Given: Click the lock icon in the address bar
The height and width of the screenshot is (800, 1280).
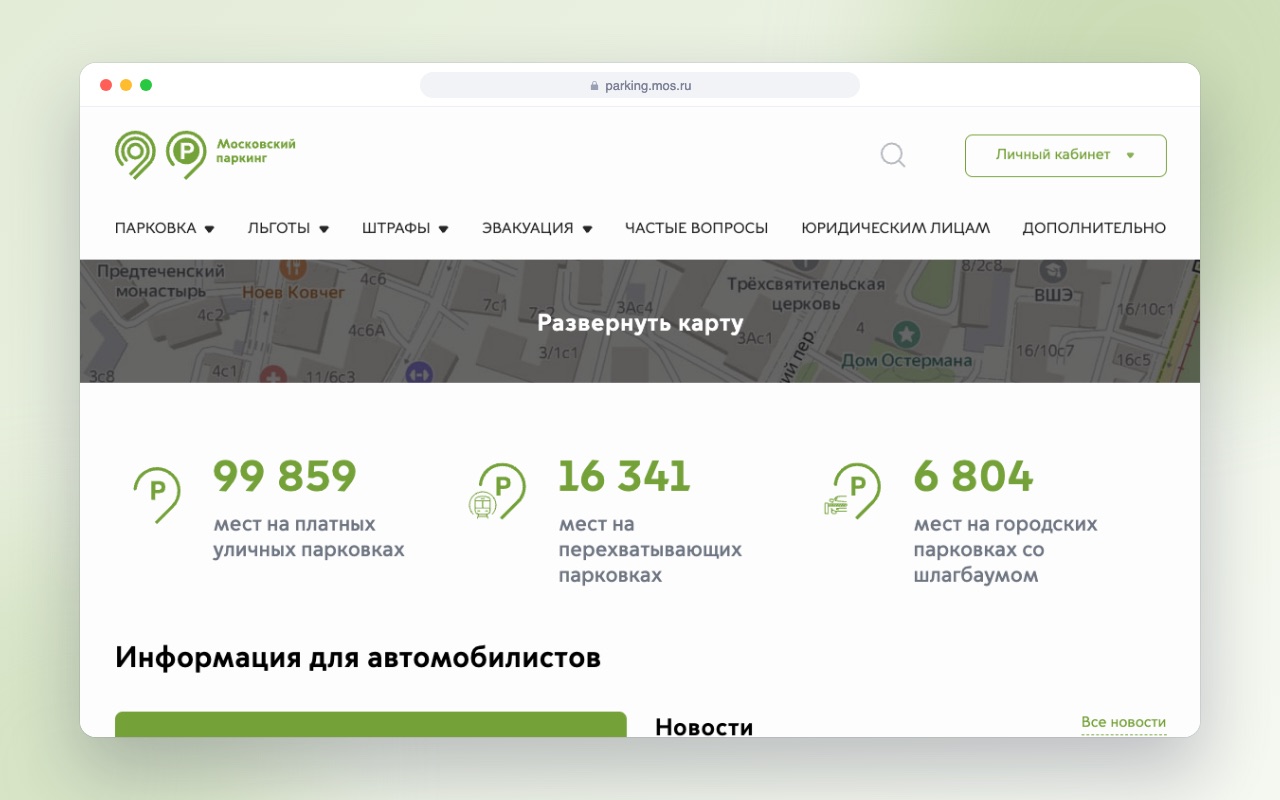Looking at the screenshot, I should tap(594, 86).
